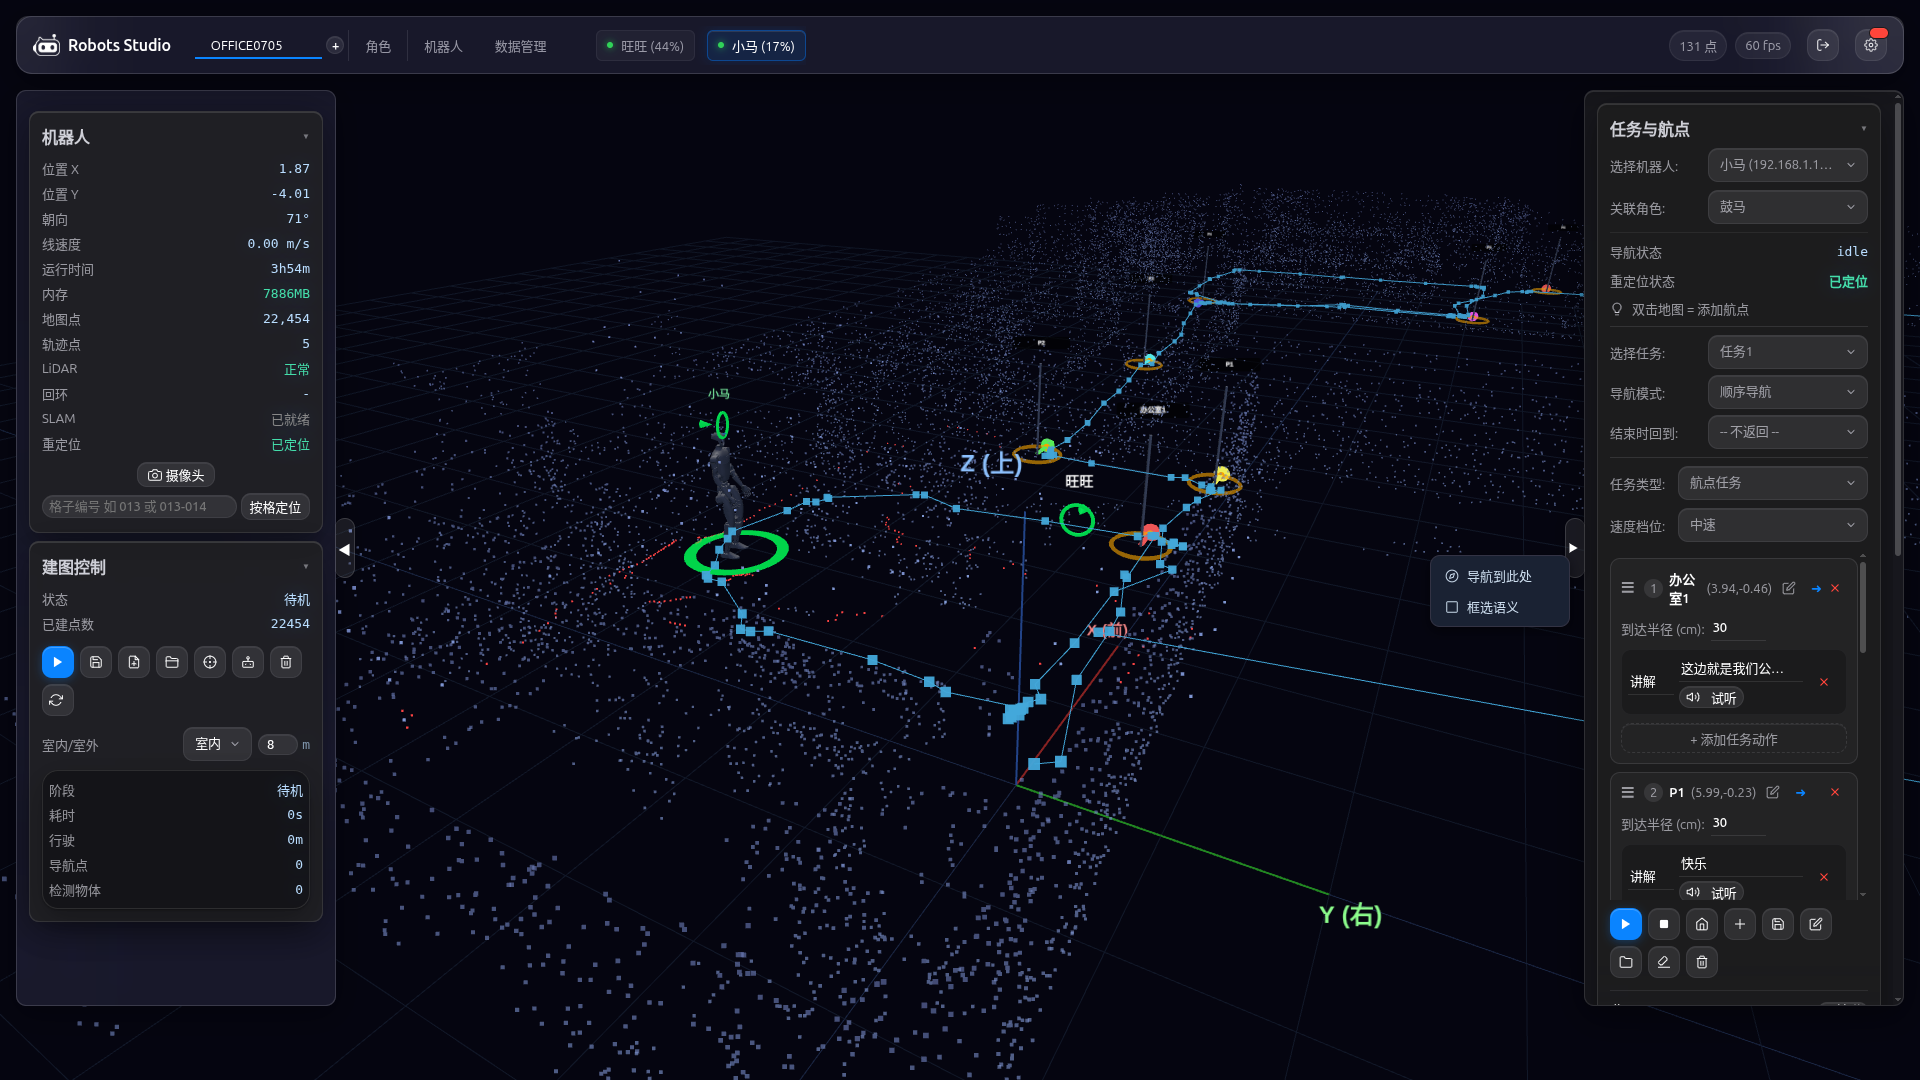Image resolution: width=1920 pixels, height=1080 pixels.
Task: Click the home icon in task toolbar
Action: coord(1702,924)
